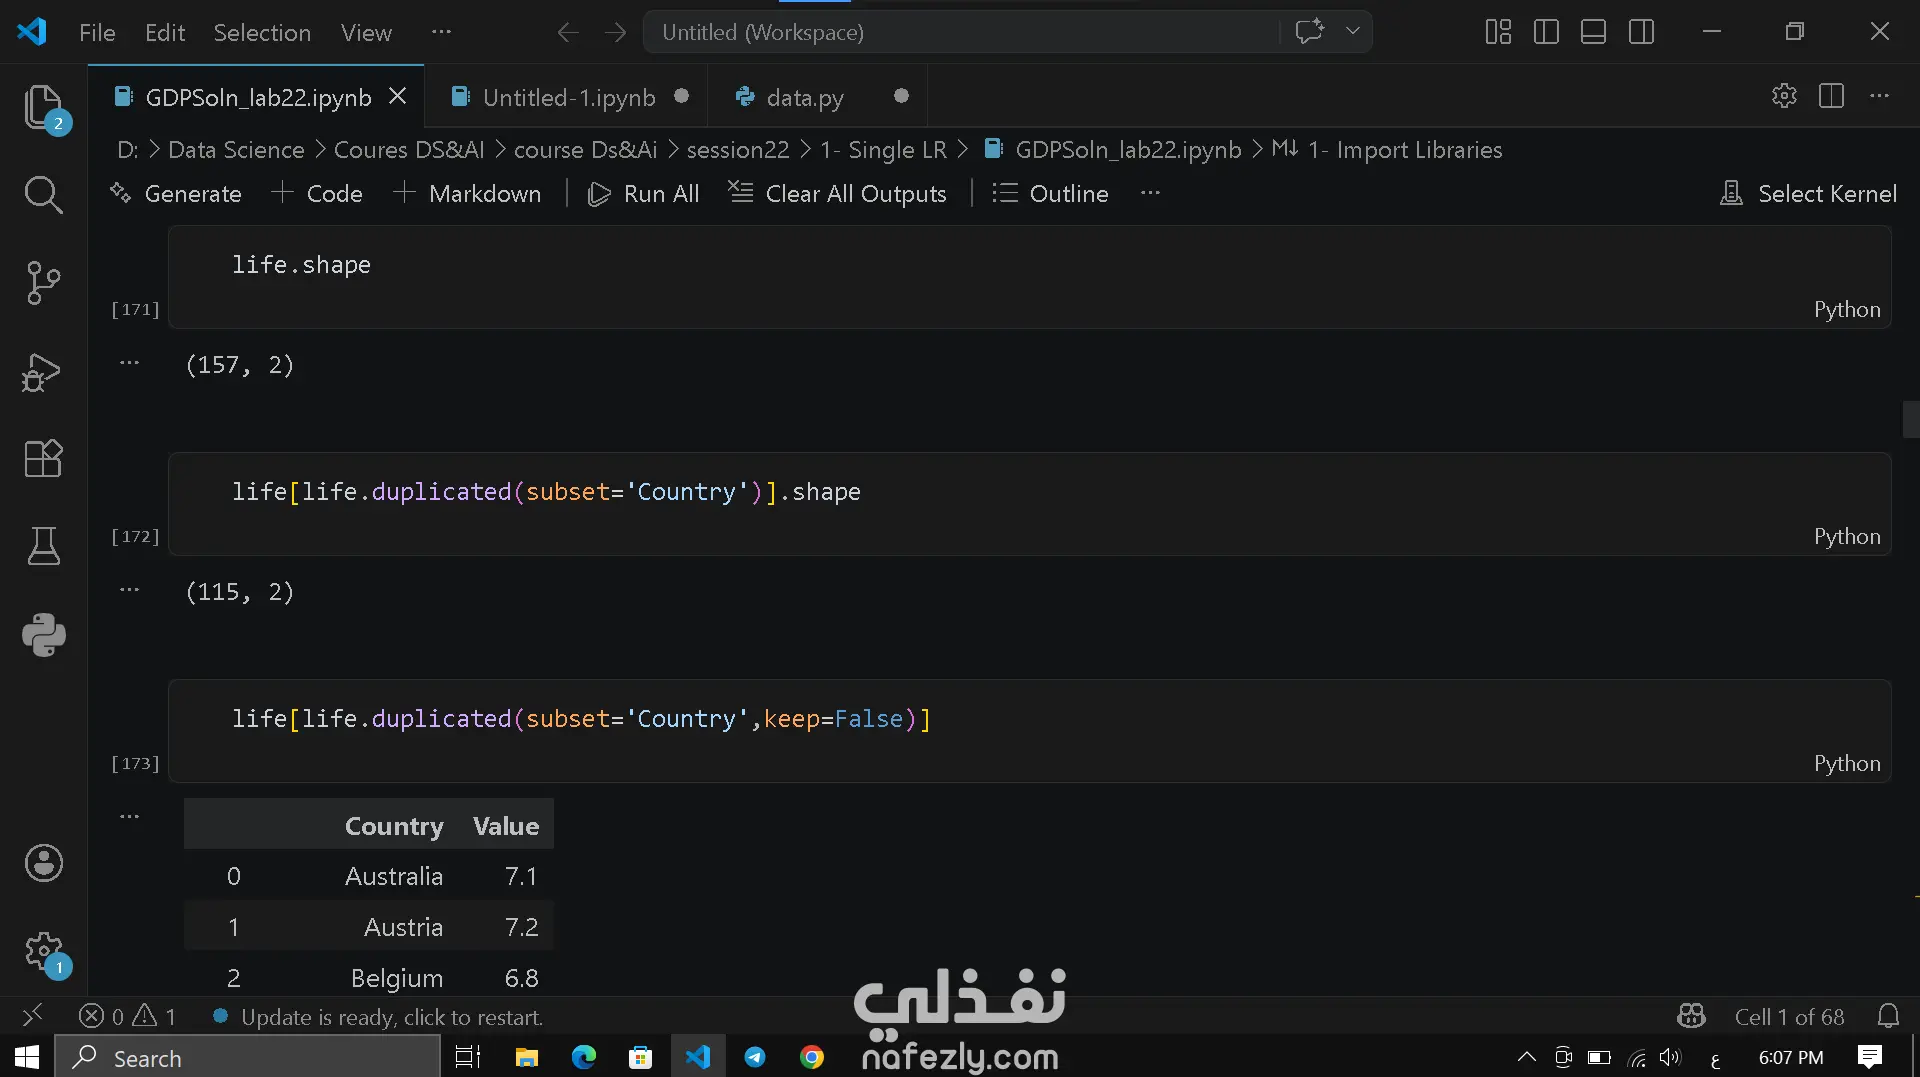Click Select Kernel
Image resolution: width=1920 pixels, height=1077 pixels.
tap(1808, 193)
